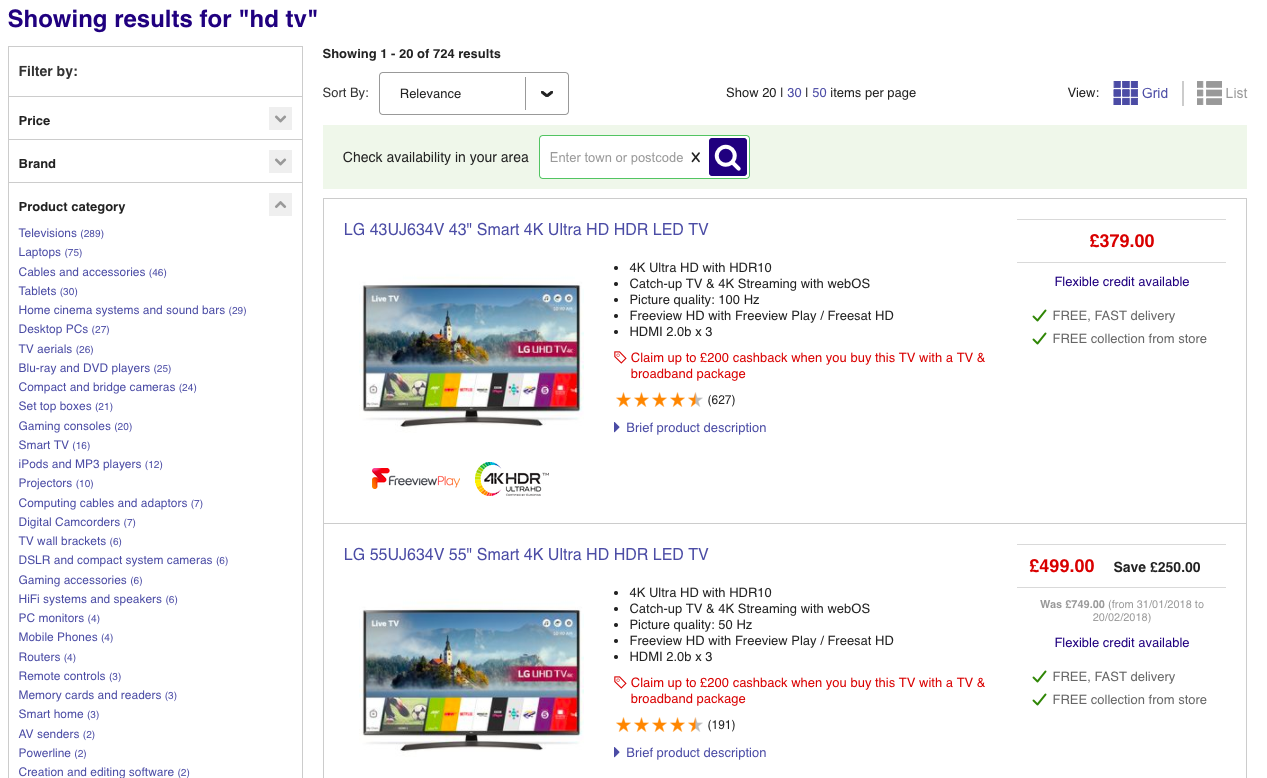Click star rating of the 55" LG TV
Image resolution: width=1267 pixels, height=778 pixels.
[659, 725]
